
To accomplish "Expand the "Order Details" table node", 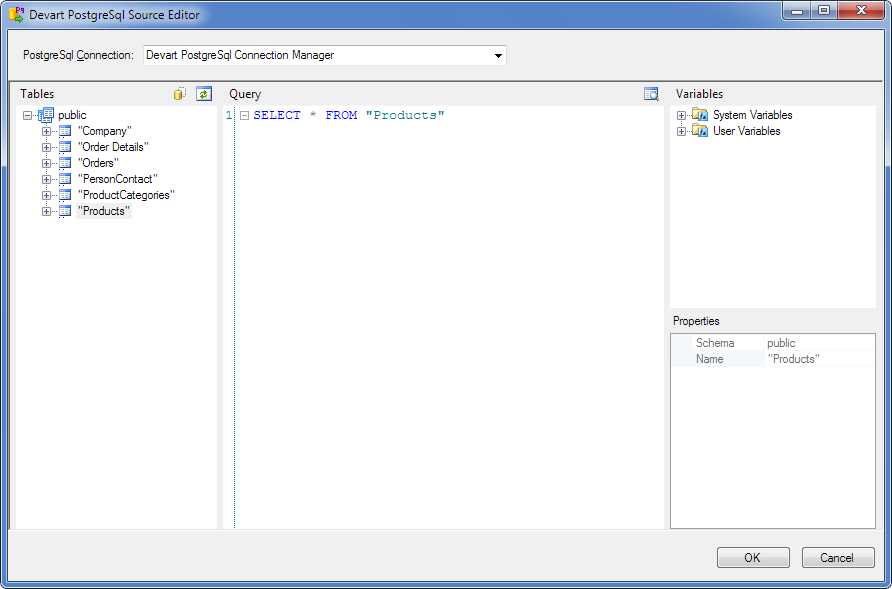I will click(46, 147).
